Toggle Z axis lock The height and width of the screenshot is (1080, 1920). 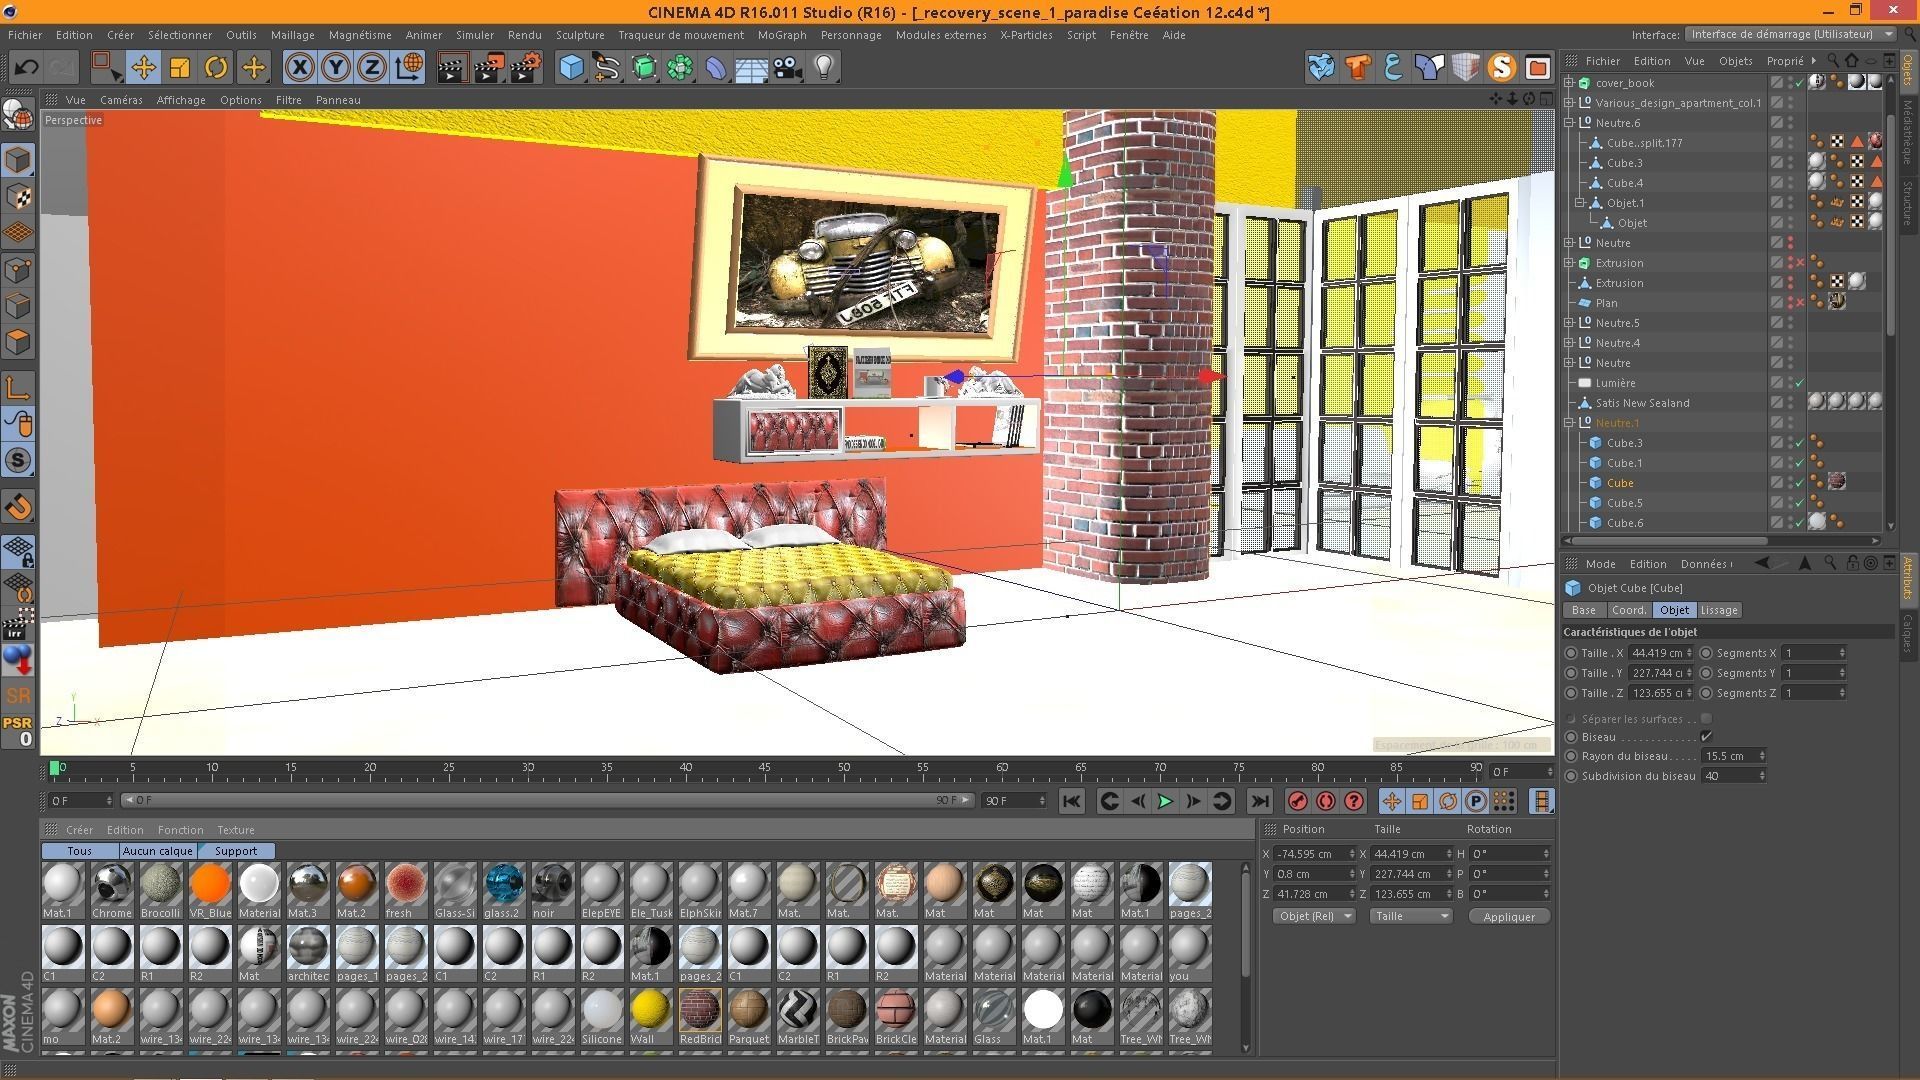[371, 68]
